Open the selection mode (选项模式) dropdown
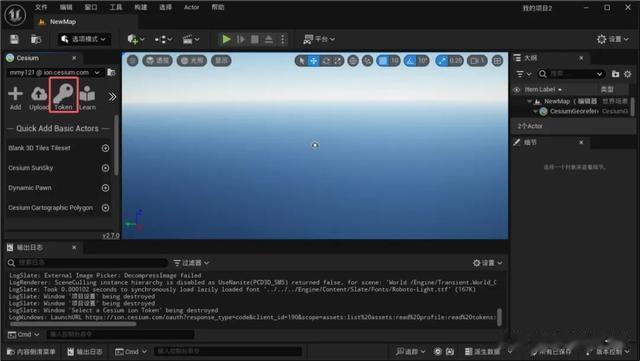640x361 pixels. (x=84, y=39)
